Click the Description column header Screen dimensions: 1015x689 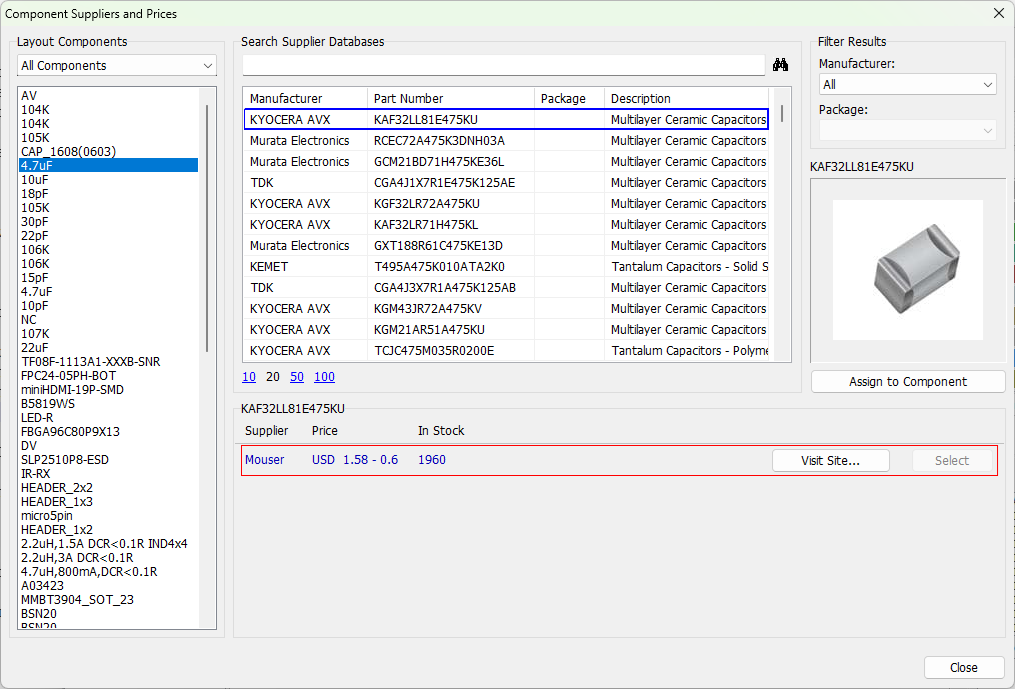[686, 98]
